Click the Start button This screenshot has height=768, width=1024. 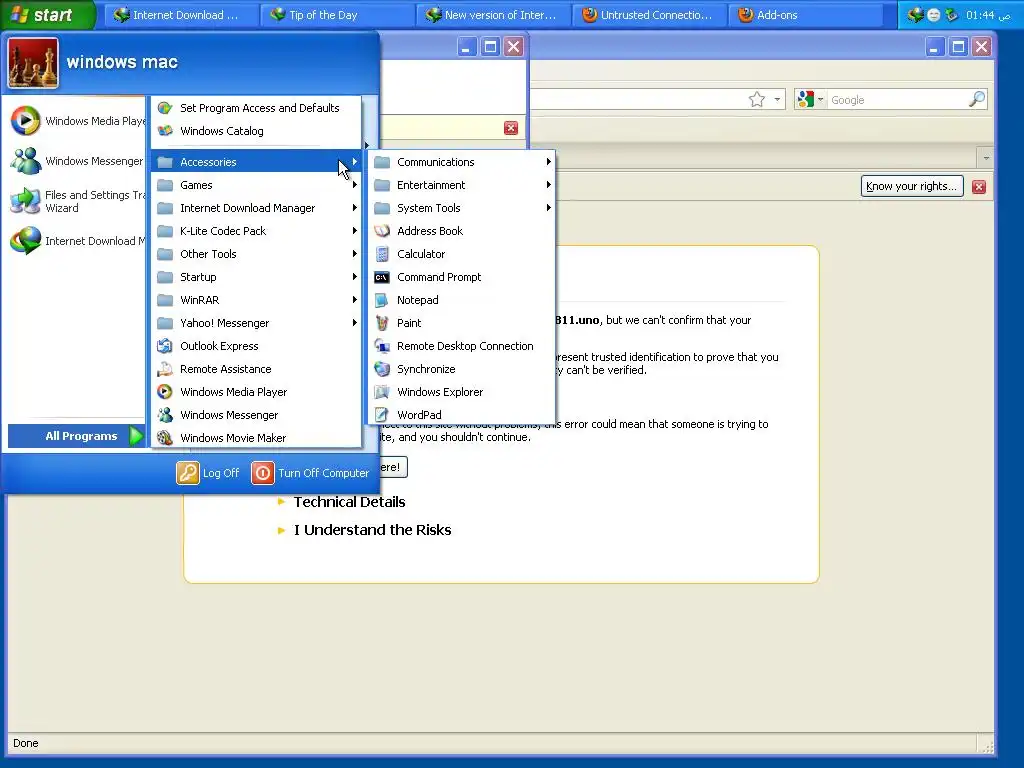(48, 14)
